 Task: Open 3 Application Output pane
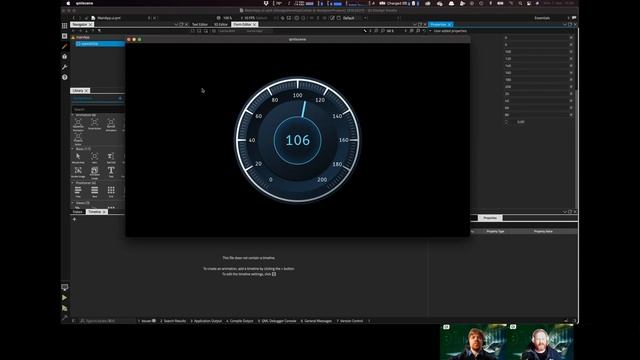[x=206, y=321]
